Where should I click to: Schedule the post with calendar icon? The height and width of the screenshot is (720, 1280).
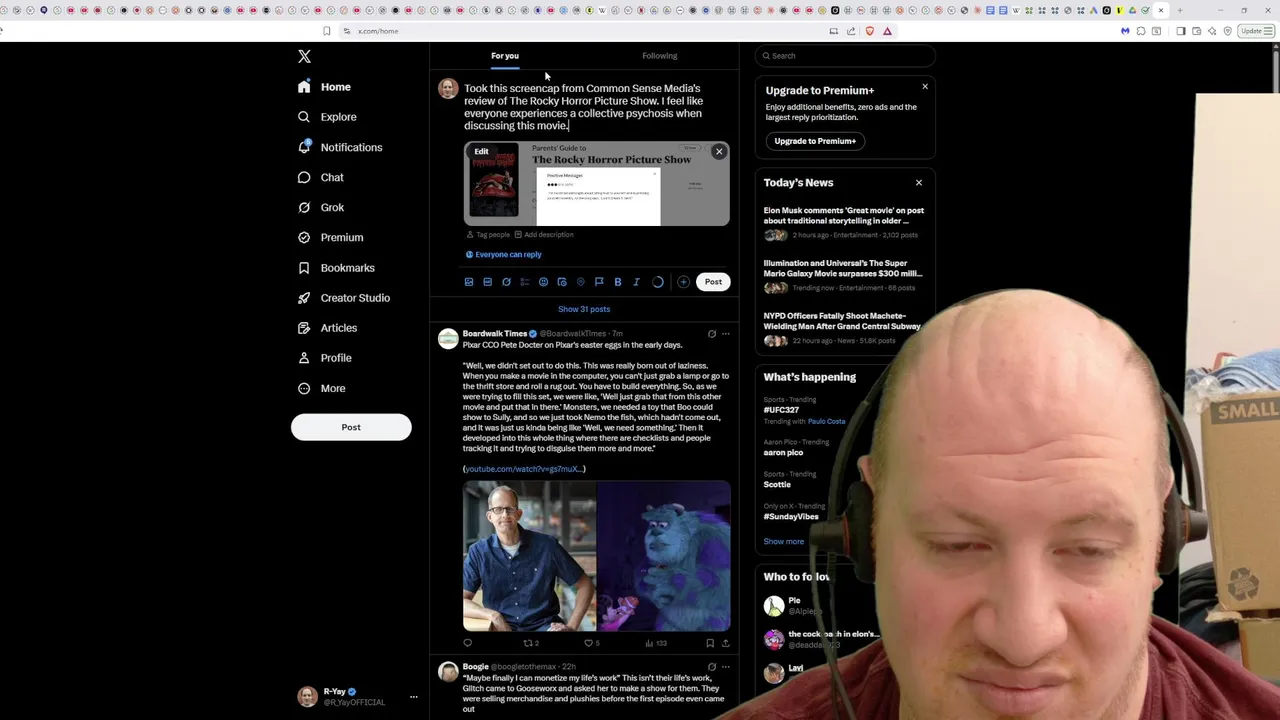point(562,282)
